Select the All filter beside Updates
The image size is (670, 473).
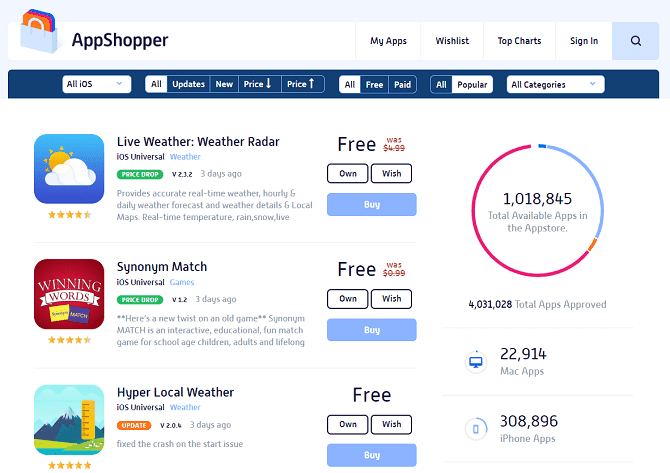(156, 84)
